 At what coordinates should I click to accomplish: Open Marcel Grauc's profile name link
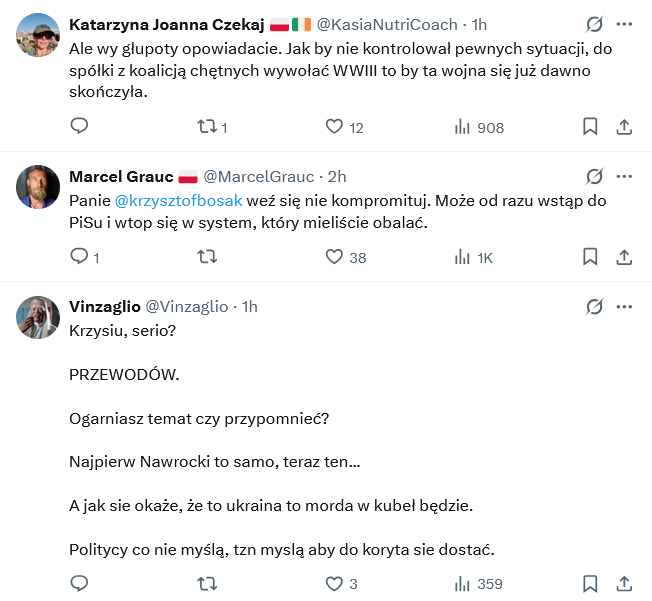click(121, 177)
